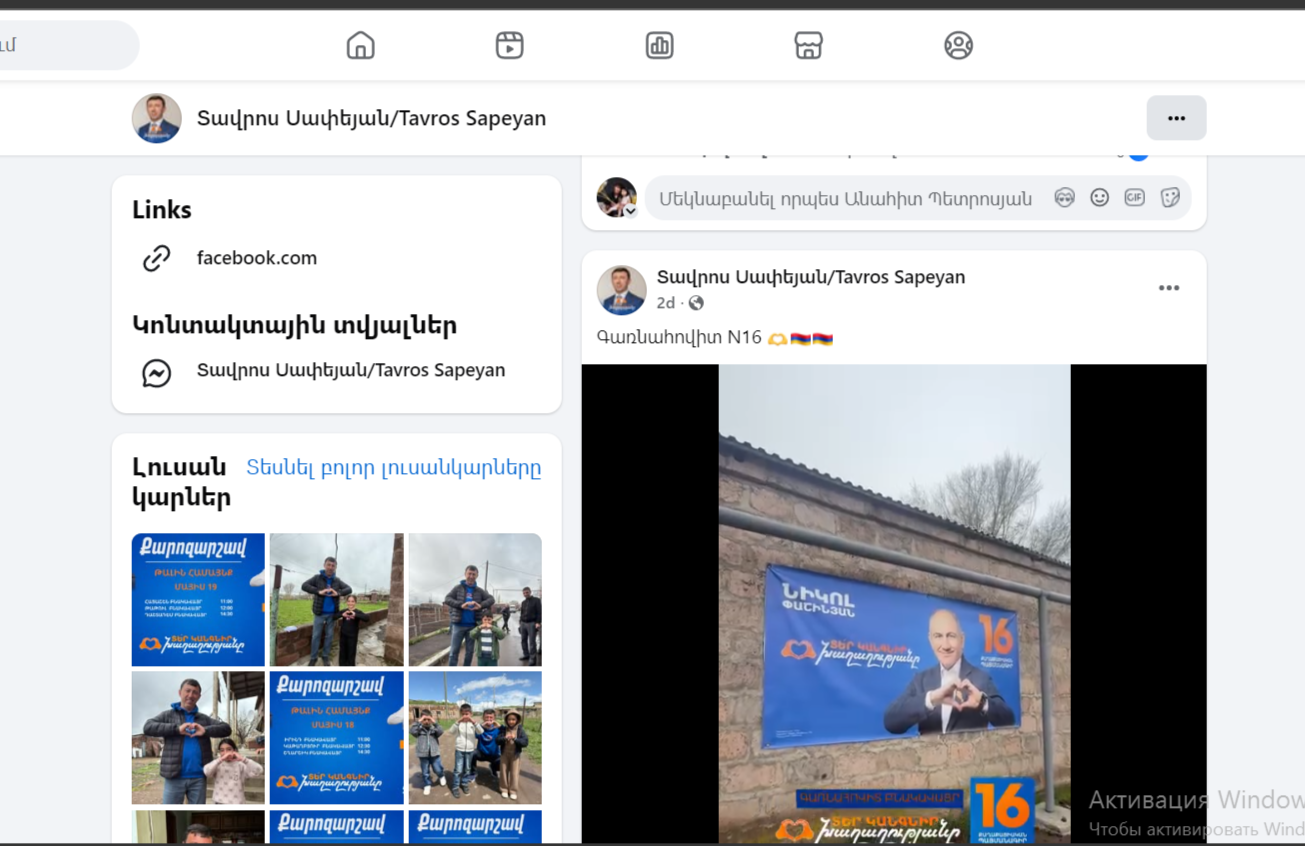Open the three-dot menu in the page header bar

click(1176, 118)
